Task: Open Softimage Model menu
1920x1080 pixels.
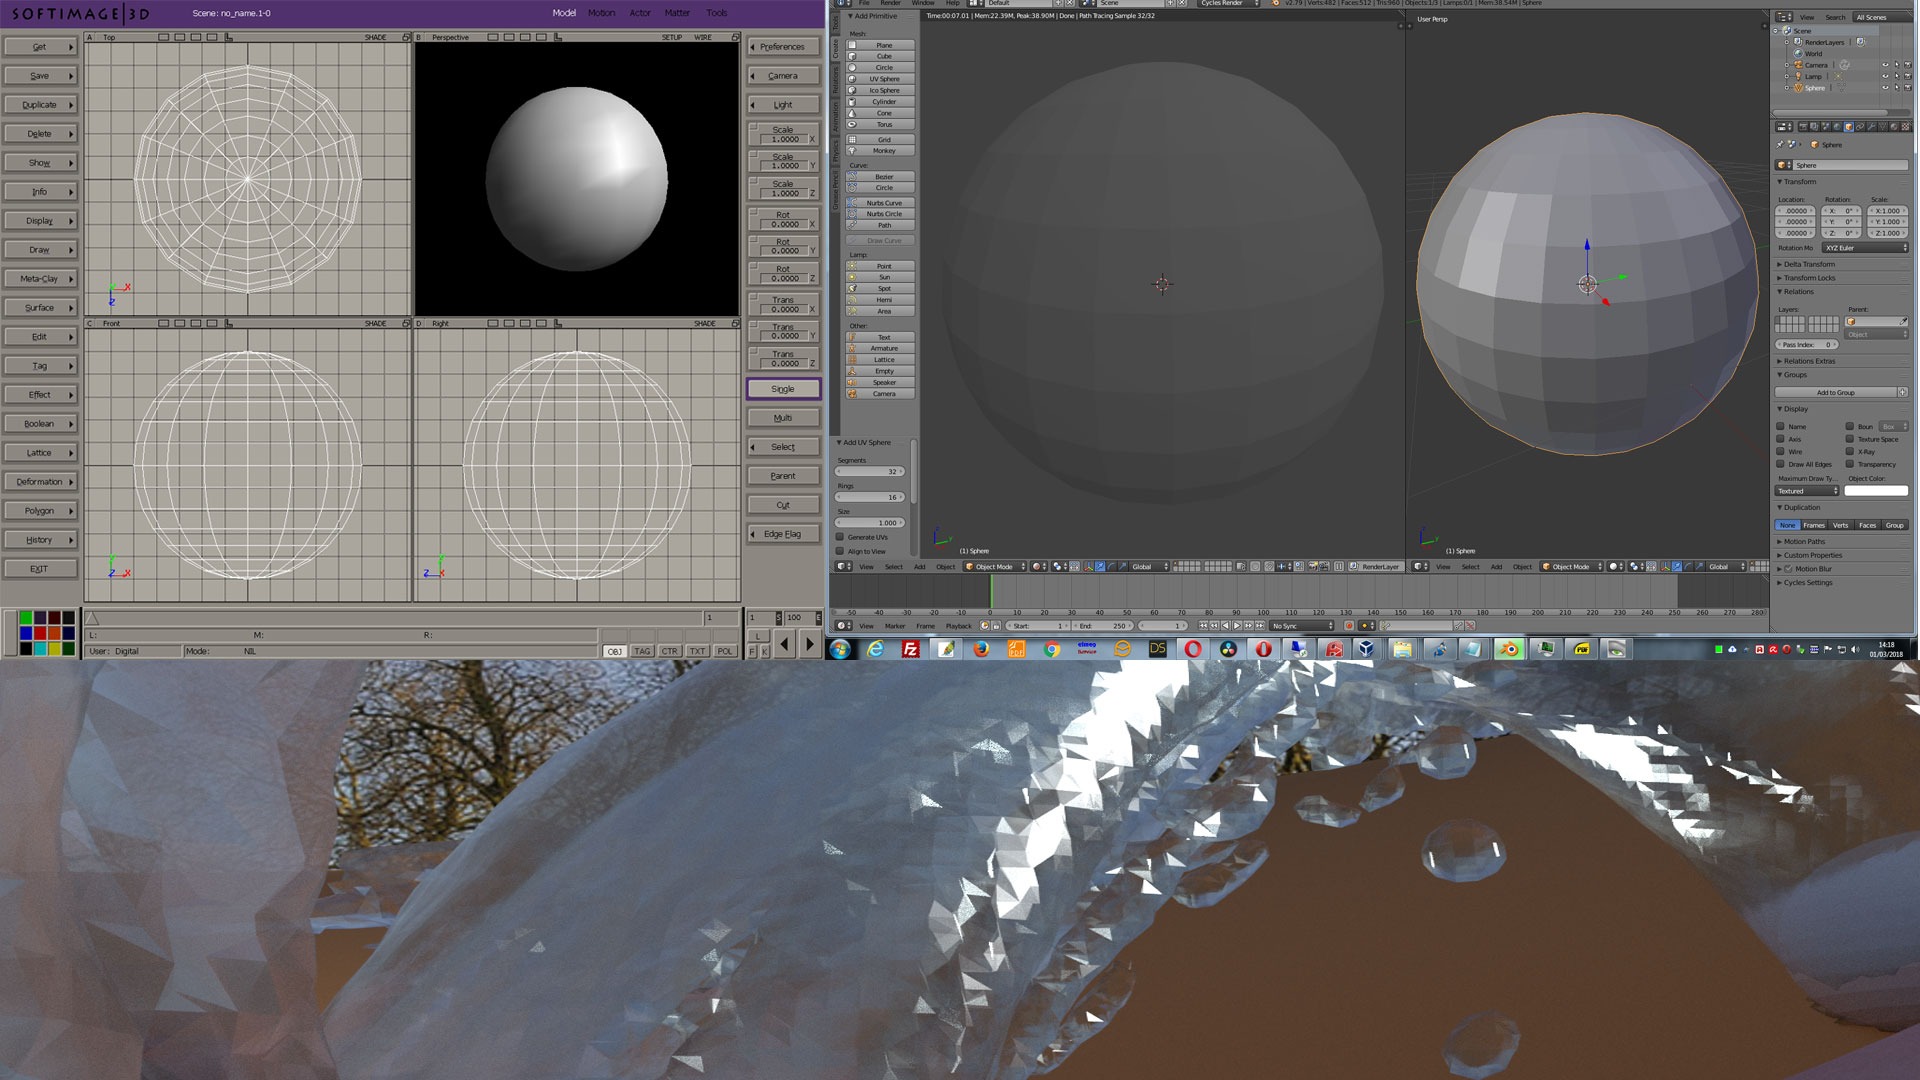Action: (564, 13)
